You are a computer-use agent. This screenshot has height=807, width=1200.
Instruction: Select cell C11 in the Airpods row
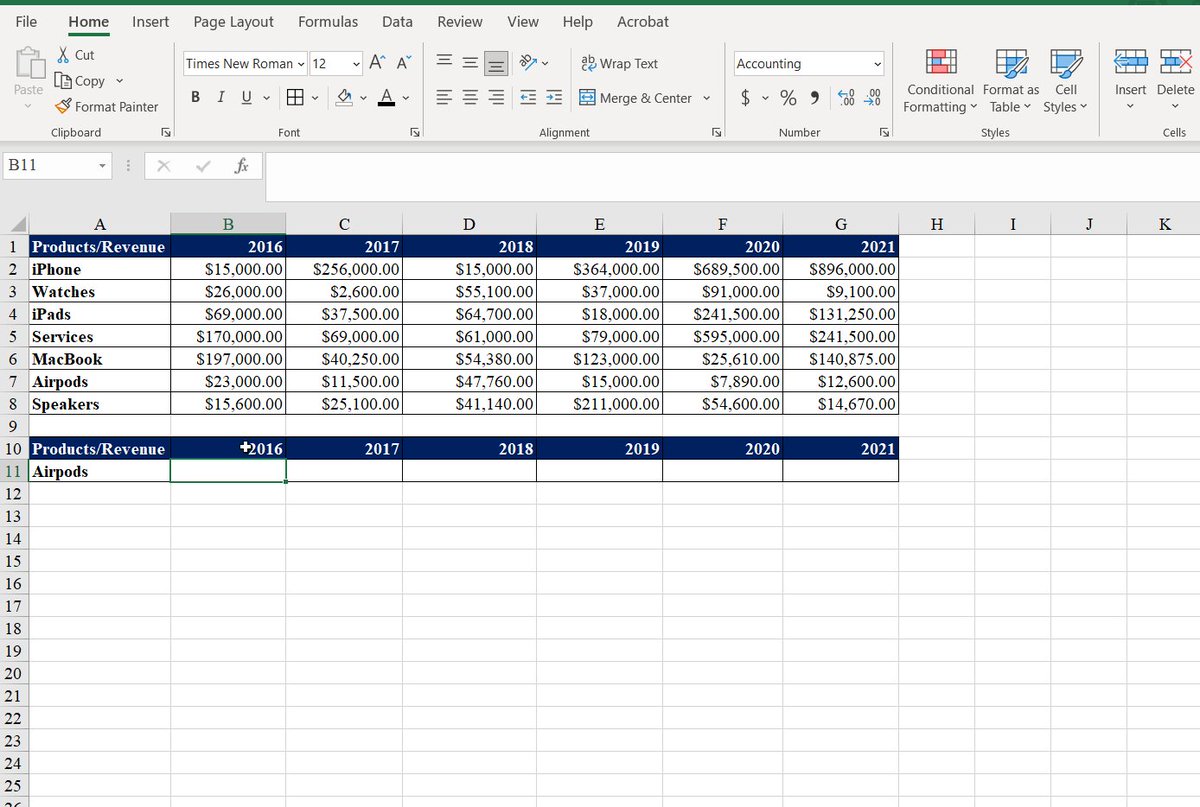(x=345, y=471)
